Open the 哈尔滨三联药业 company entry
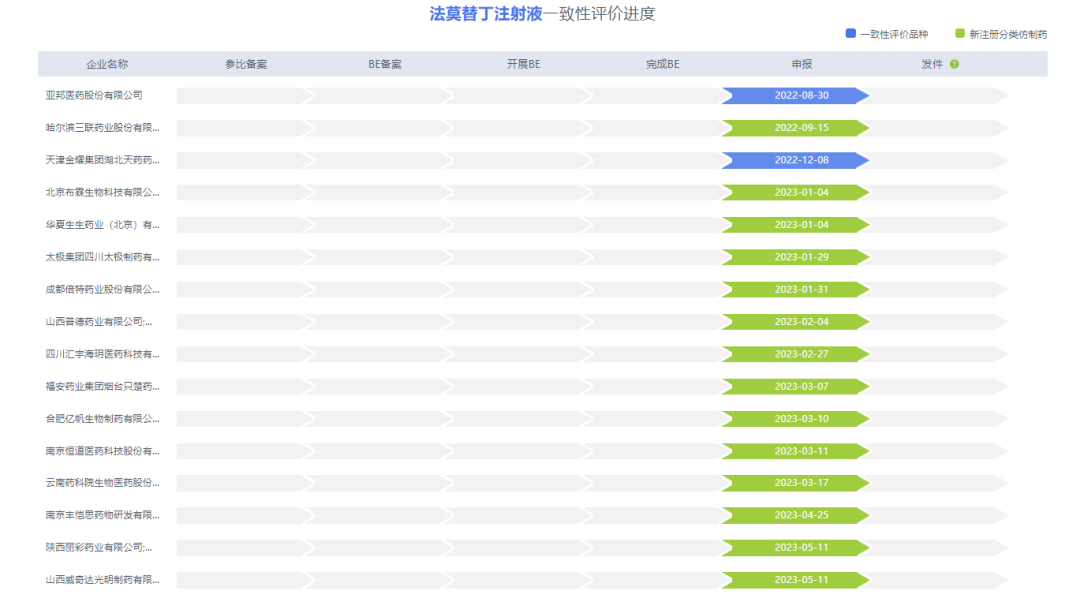The height and width of the screenshot is (602, 1080). 102,128
